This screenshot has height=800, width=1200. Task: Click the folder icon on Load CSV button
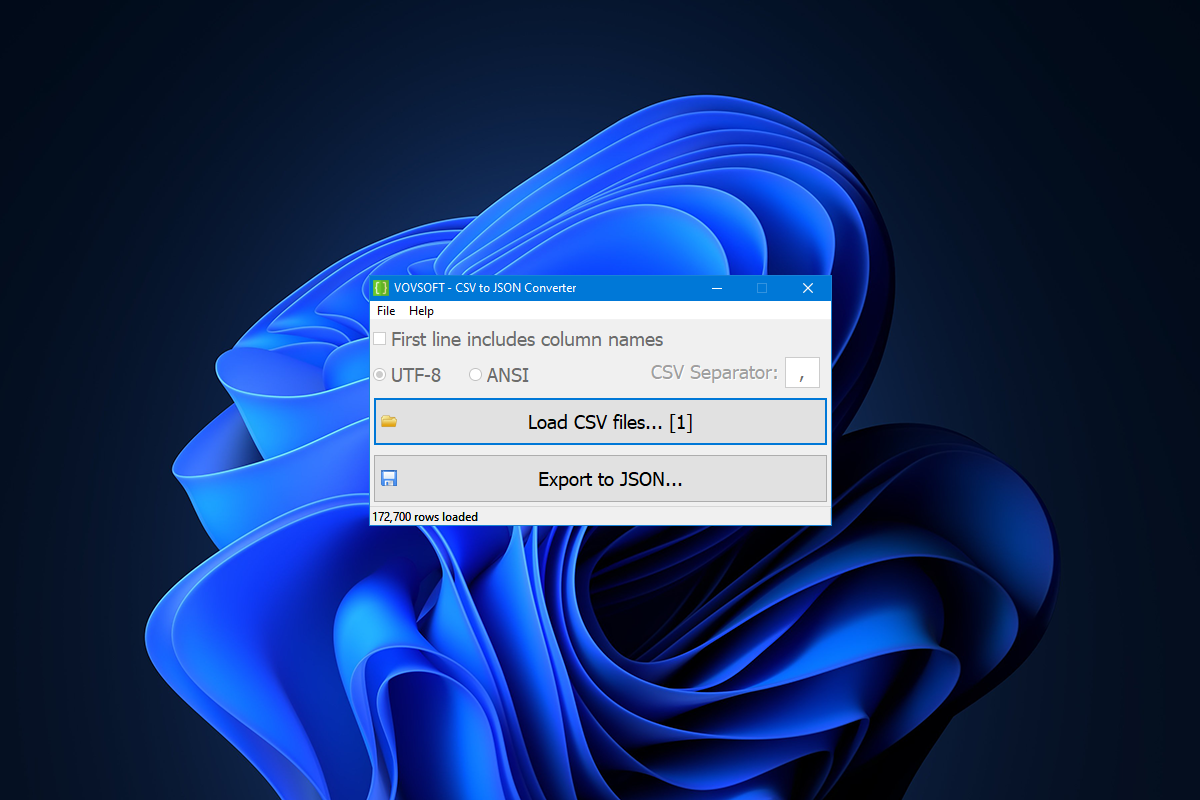(389, 421)
